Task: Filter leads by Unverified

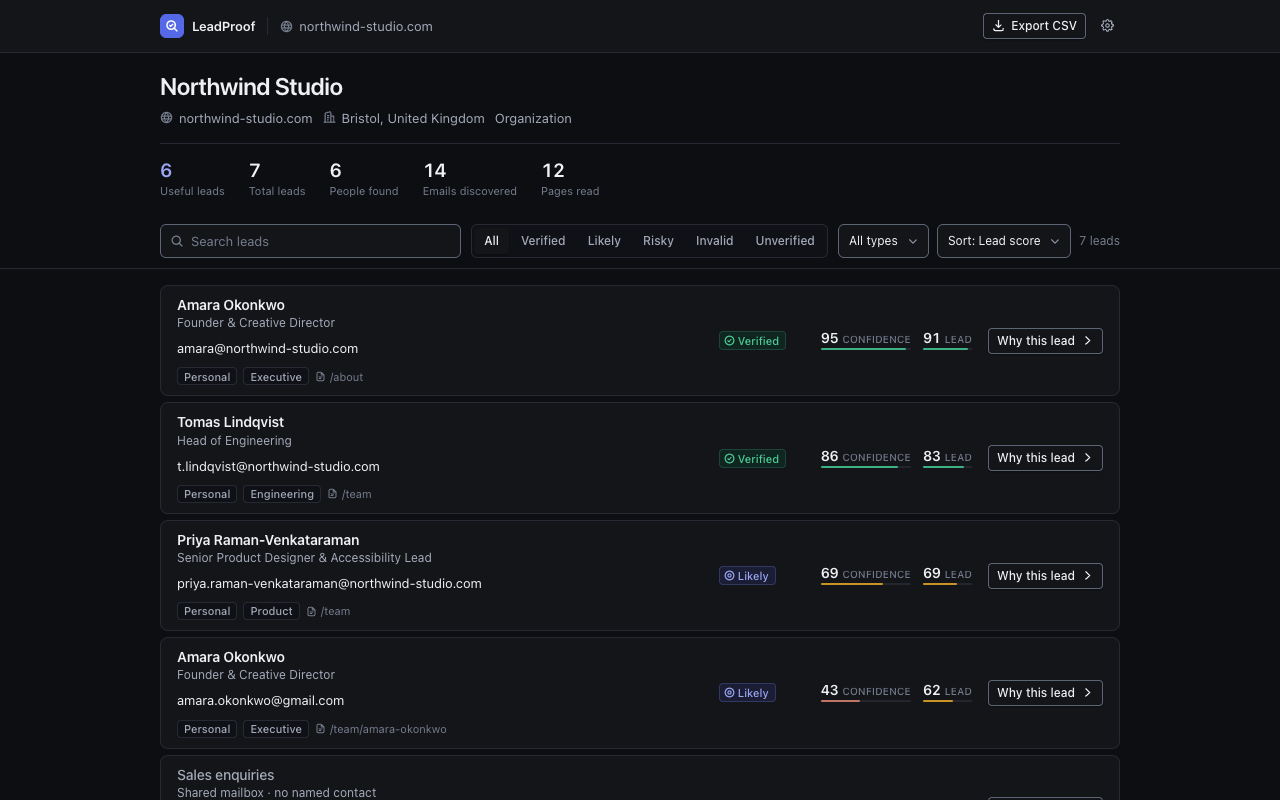Action: click(x=785, y=241)
